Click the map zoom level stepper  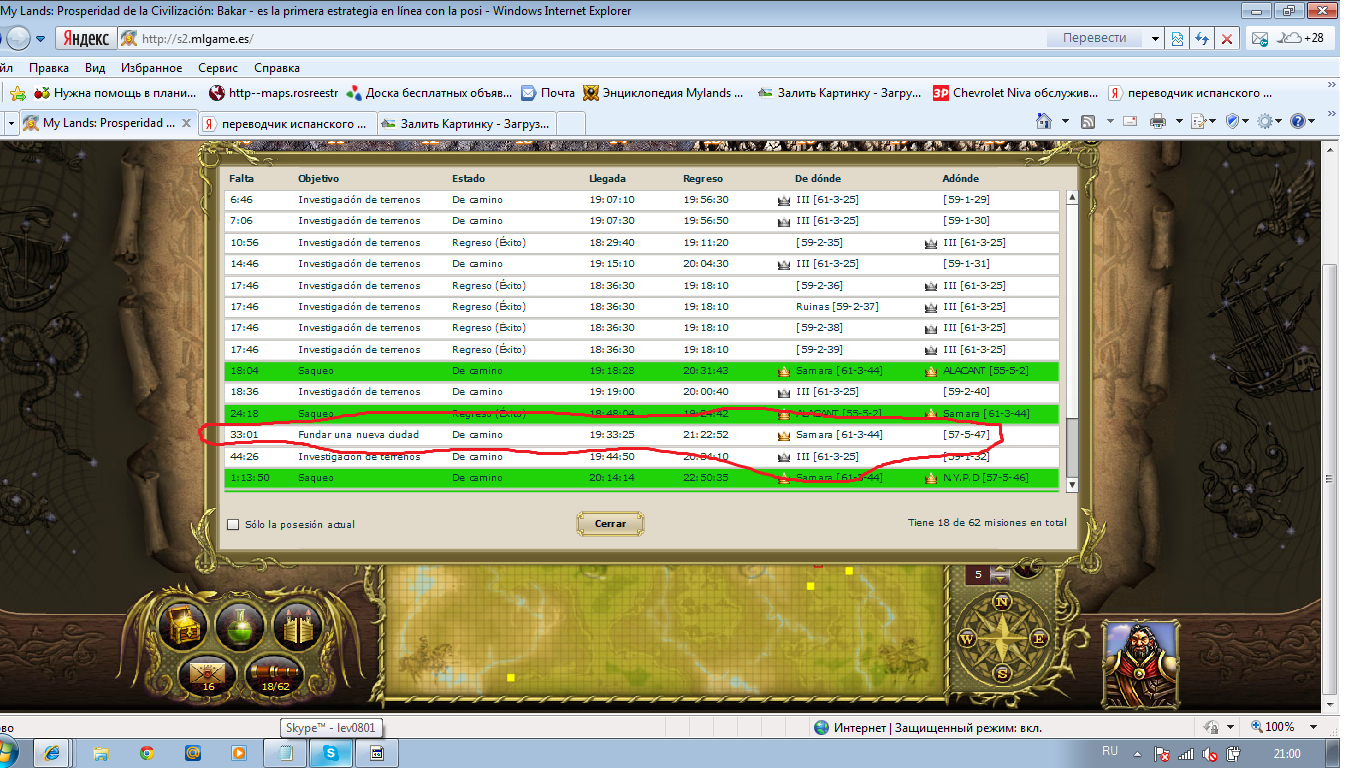pos(998,574)
